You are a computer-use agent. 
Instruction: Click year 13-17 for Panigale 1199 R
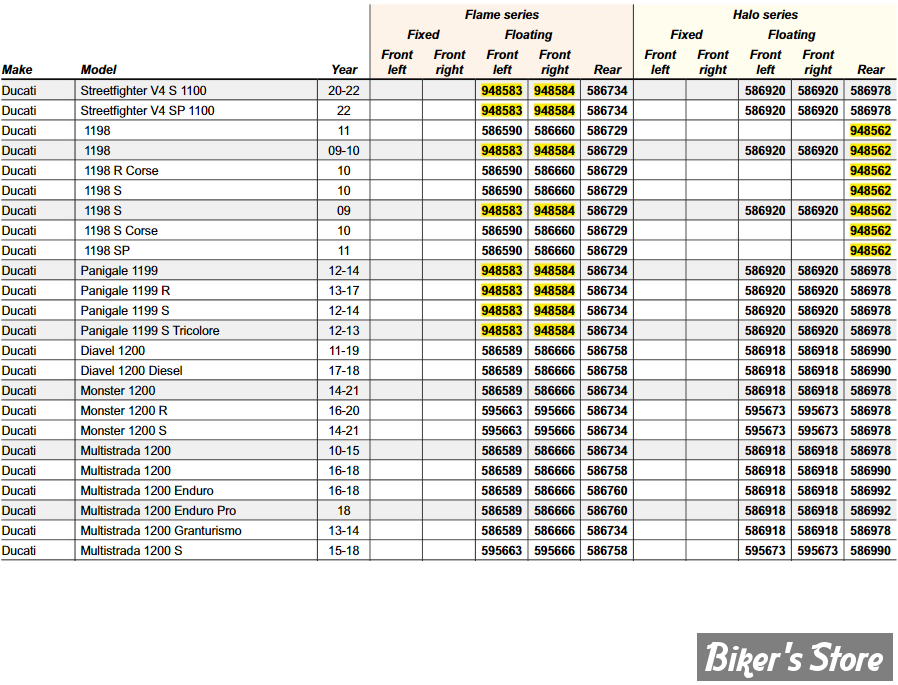[x=344, y=291]
